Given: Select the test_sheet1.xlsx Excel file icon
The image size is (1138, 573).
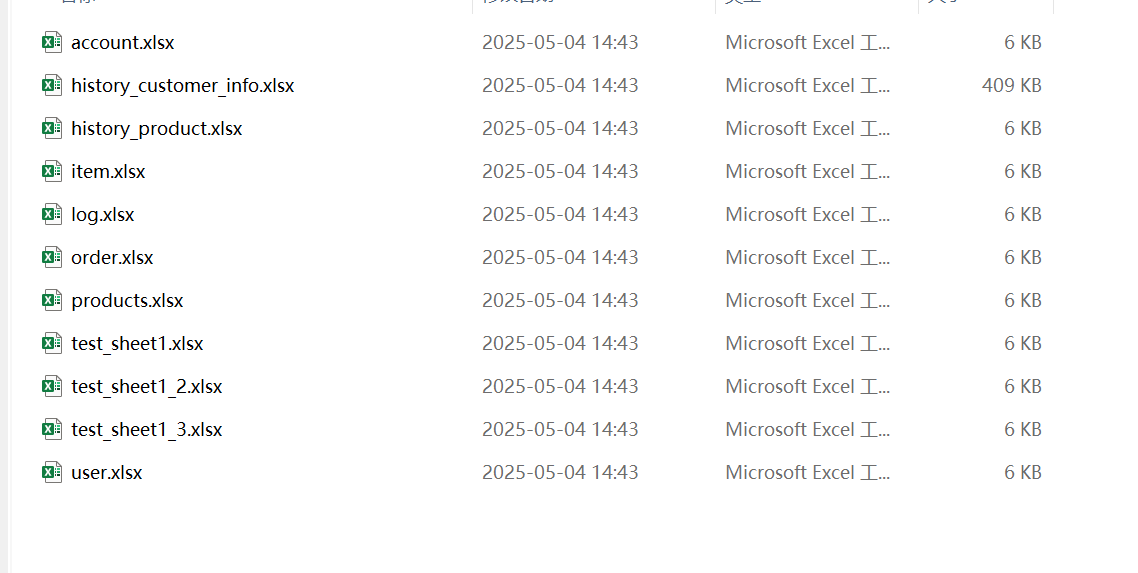Looking at the screenshot, I should 52,343.
